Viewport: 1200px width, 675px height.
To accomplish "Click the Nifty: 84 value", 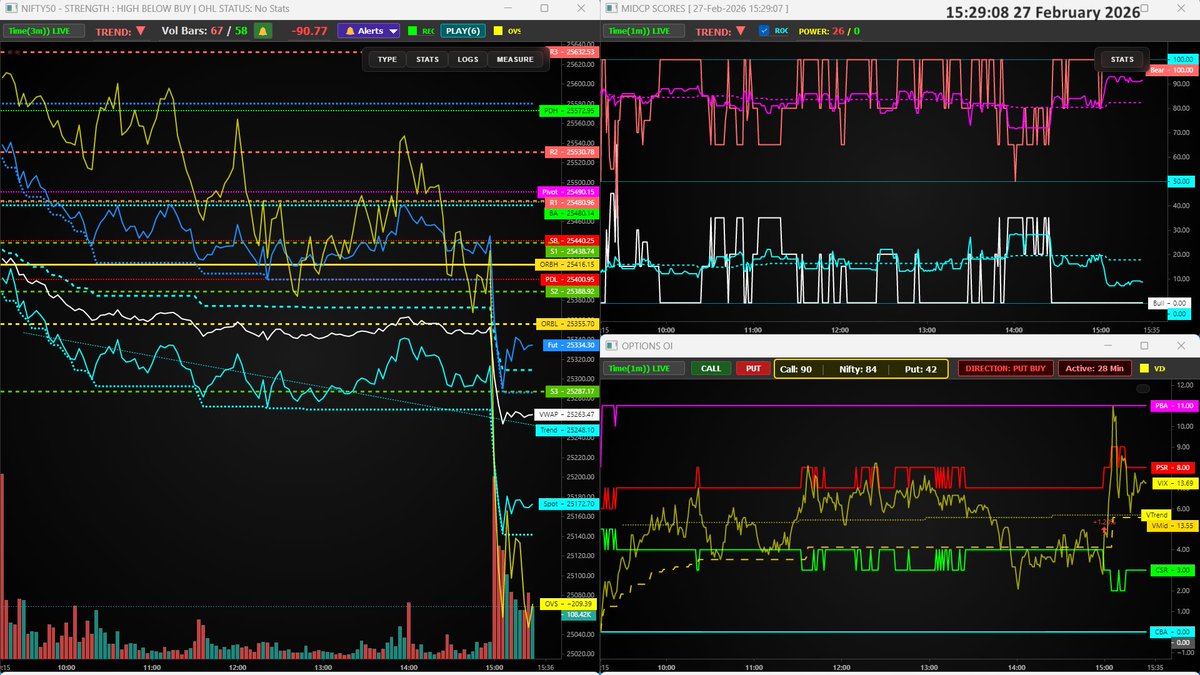I will coord(857,369).
